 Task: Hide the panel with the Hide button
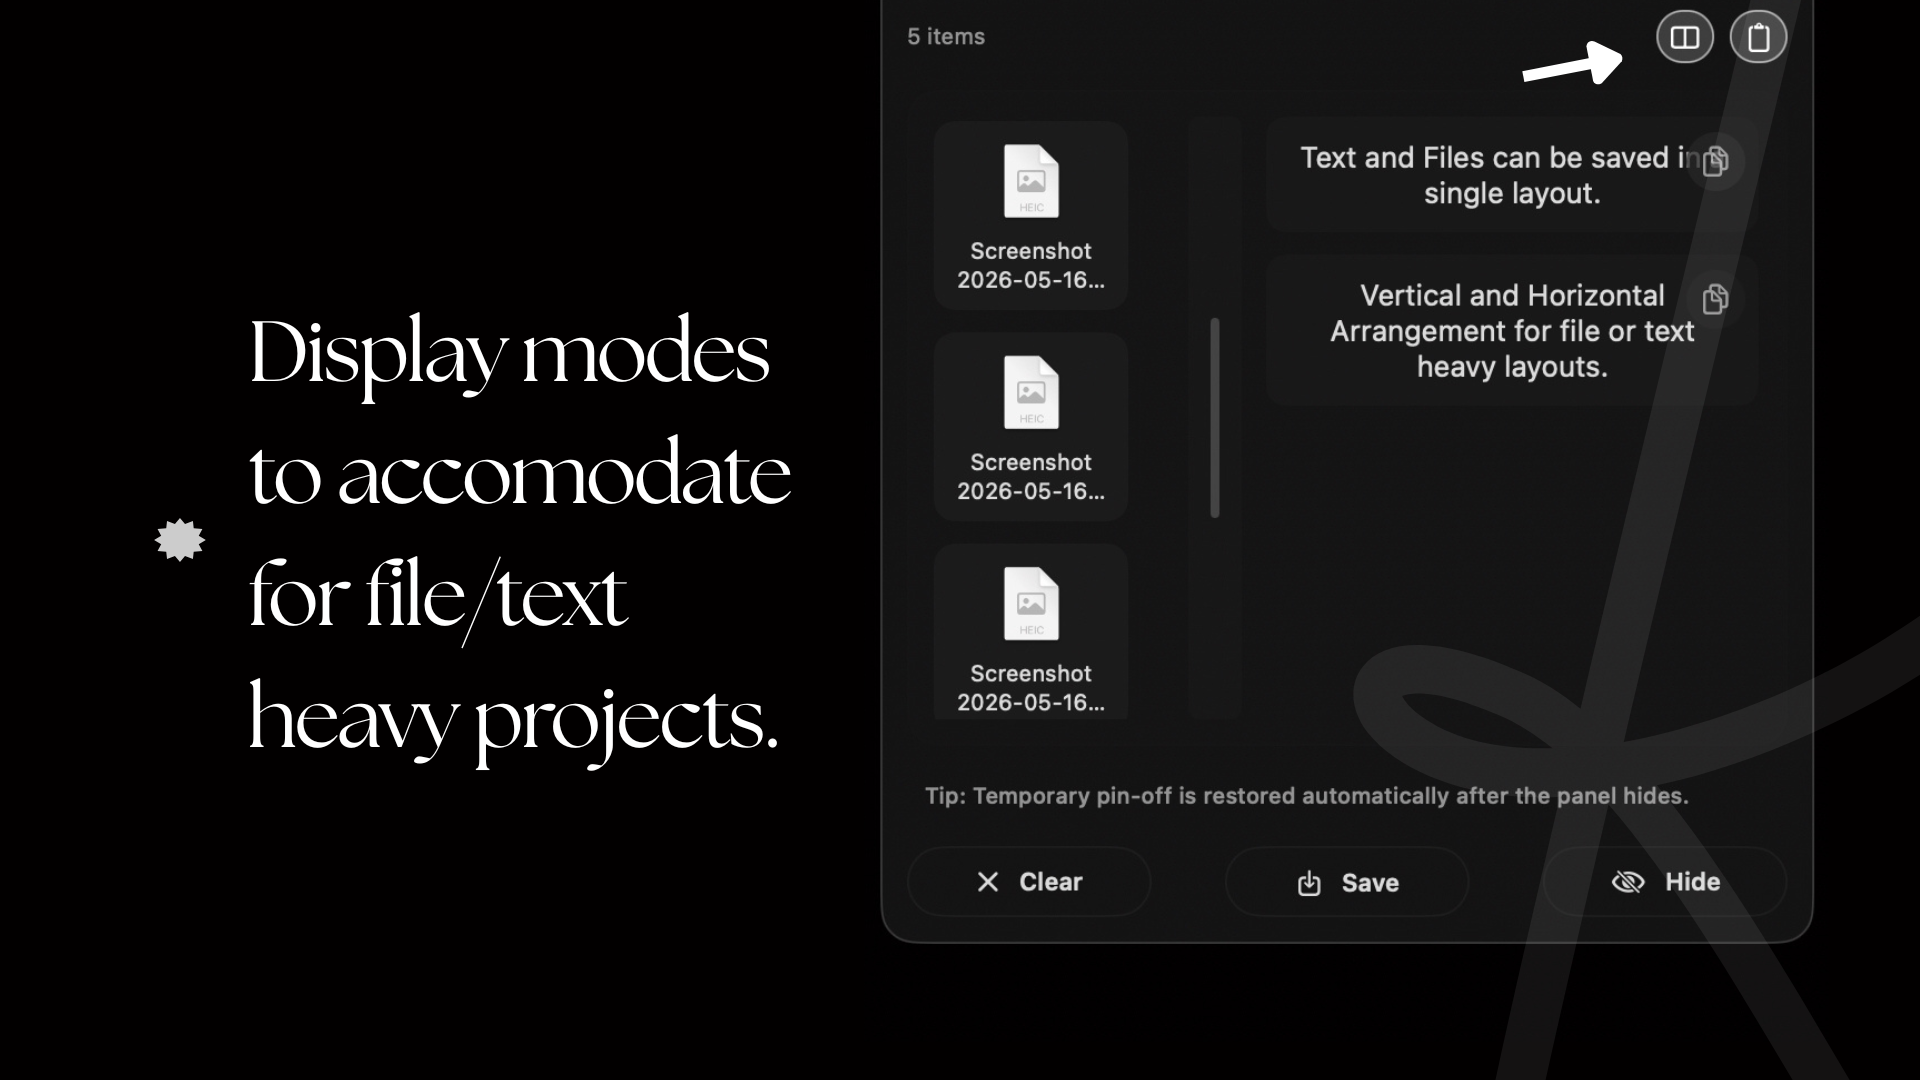point(1665,882)
